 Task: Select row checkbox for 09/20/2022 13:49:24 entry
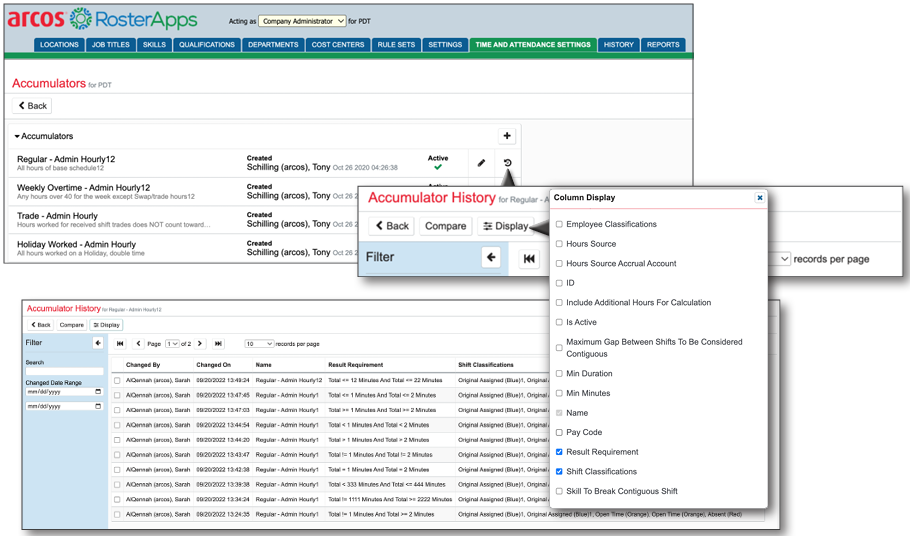tap(117, 381)
